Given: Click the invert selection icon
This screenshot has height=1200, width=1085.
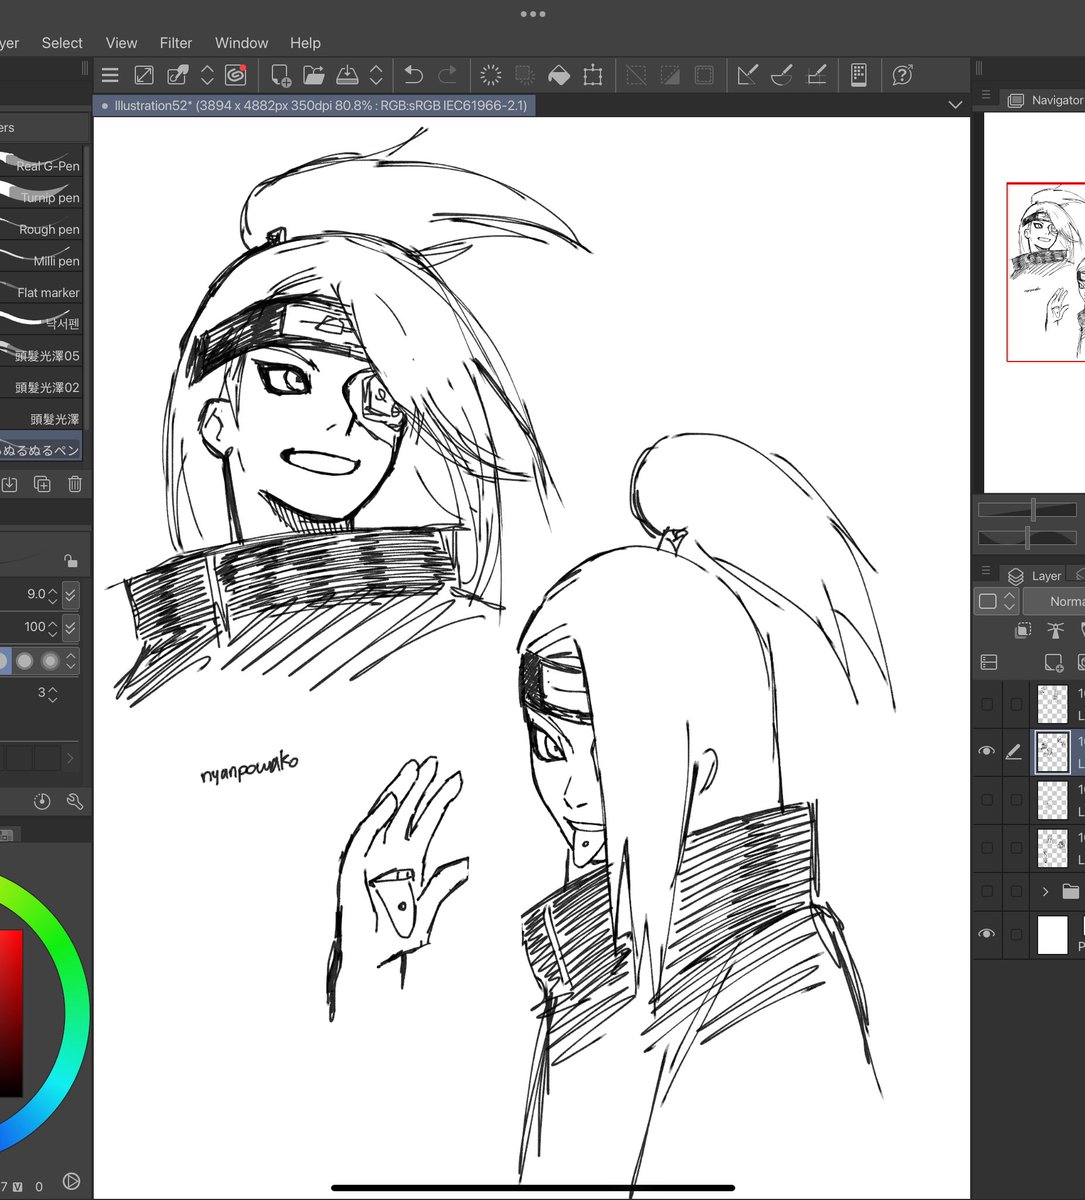Looking at the screenshot, I should 670,75.
